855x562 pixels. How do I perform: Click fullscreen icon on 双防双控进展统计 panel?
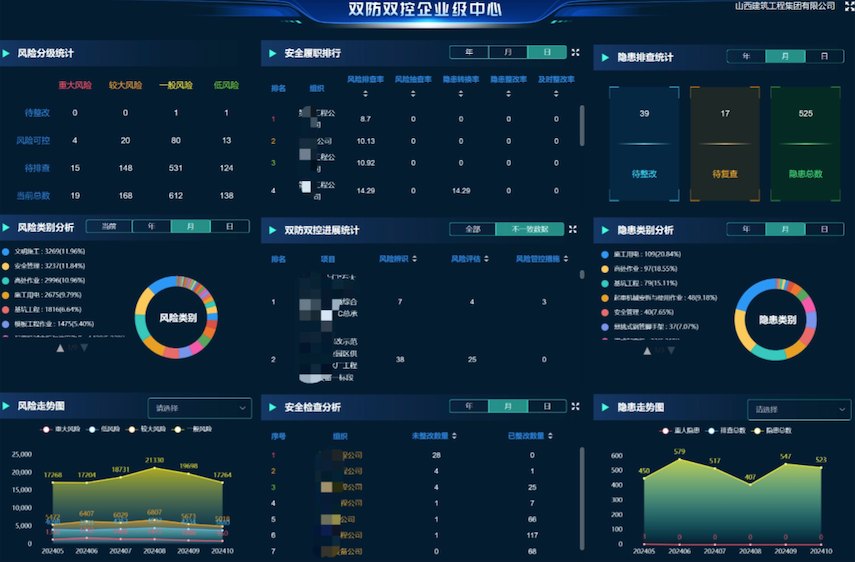(573, 229)
